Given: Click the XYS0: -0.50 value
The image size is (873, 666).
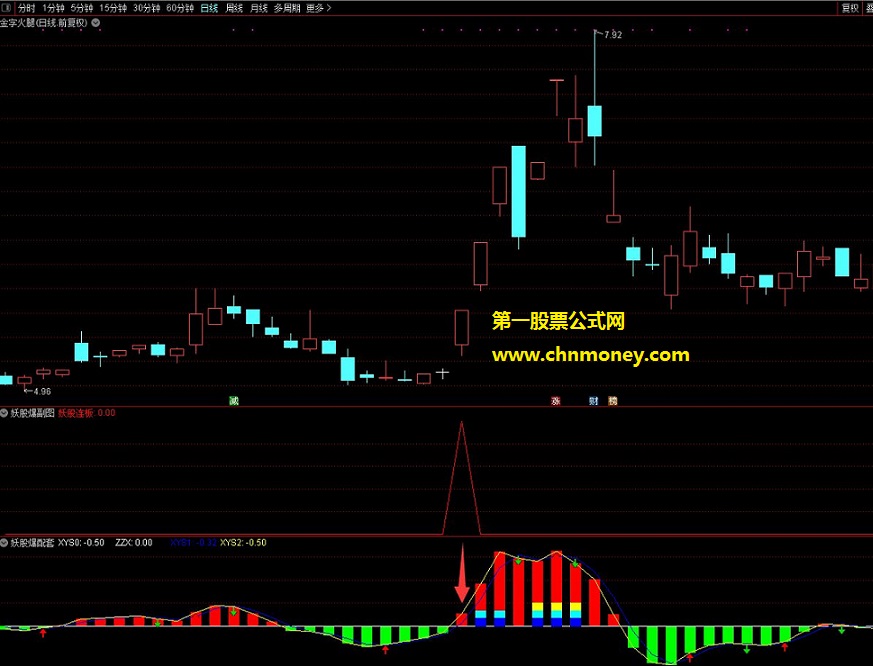Looking at the screenshot, I should coord(81,542).
